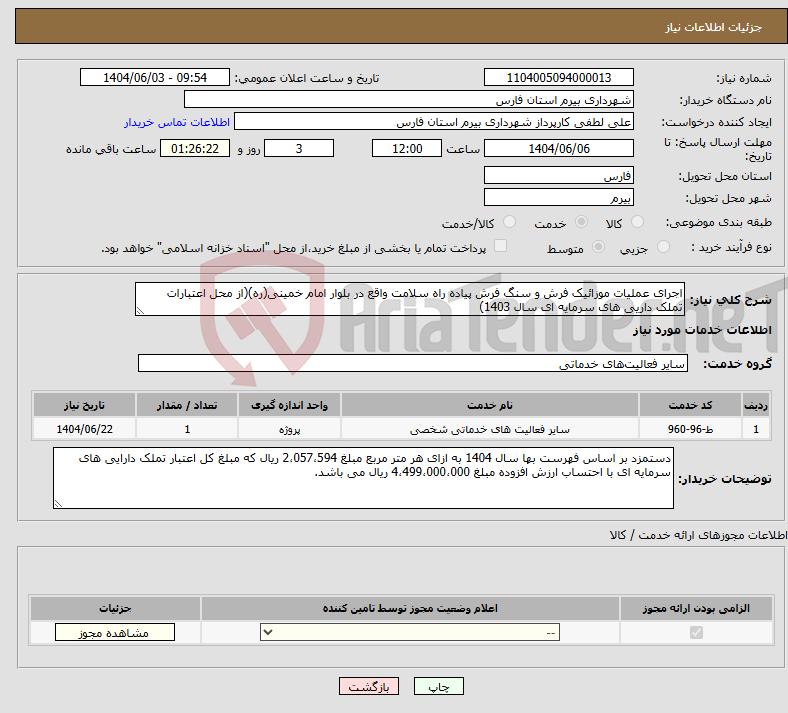Open the license status dropdown

click(x=410, y=632)
